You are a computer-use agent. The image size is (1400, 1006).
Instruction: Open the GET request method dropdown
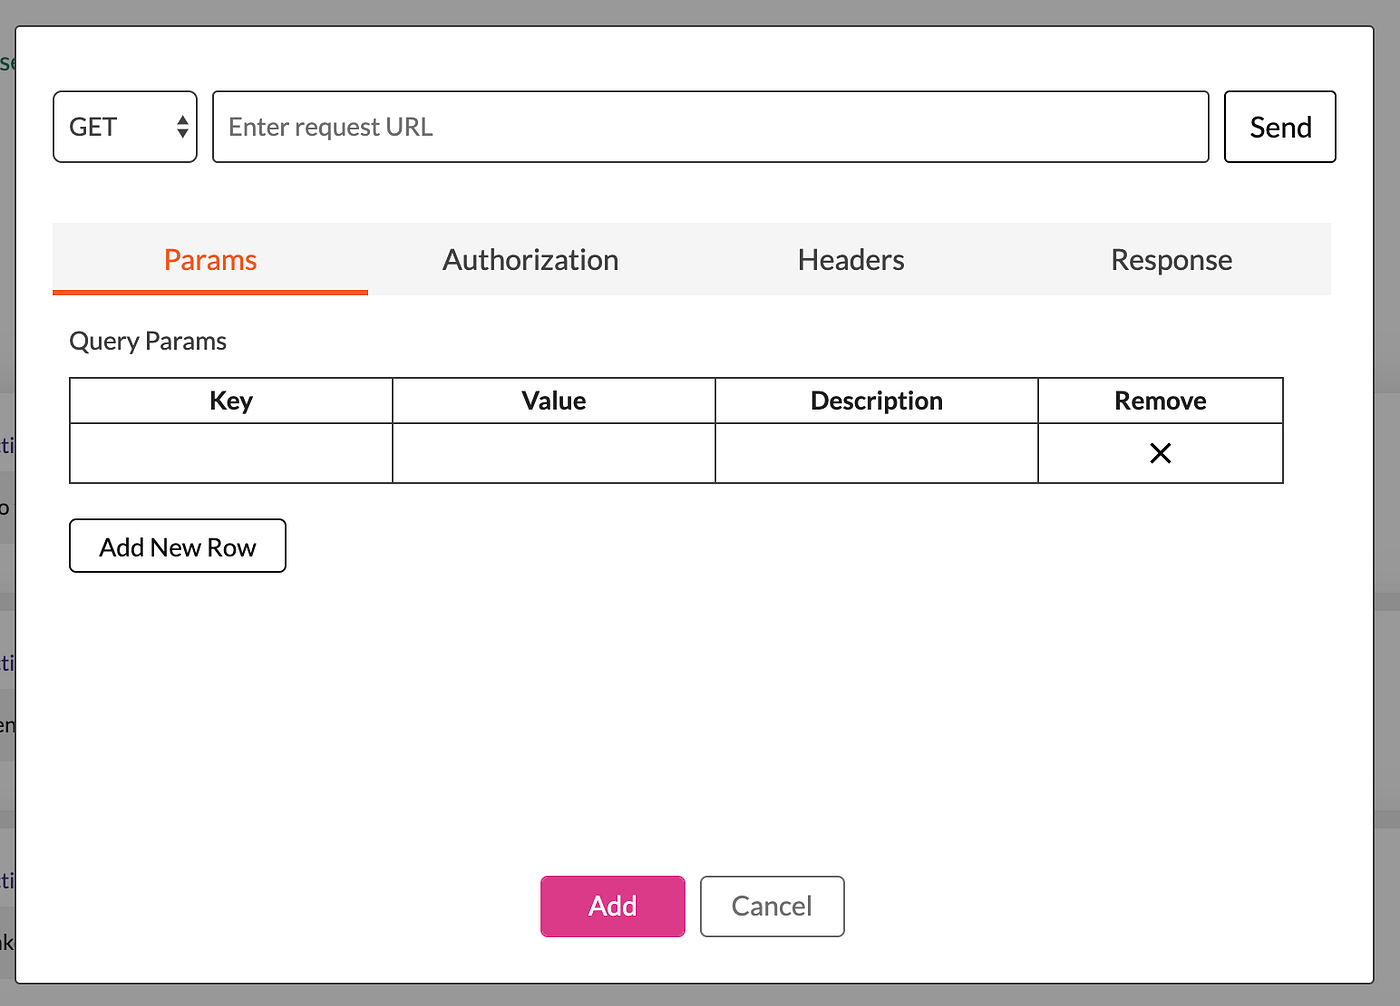point(125,126)
